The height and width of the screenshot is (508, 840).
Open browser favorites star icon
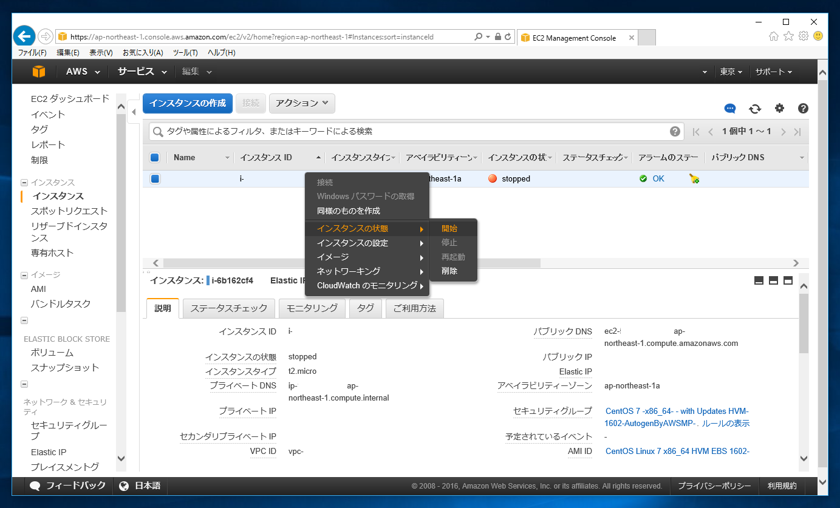(788, 36)
